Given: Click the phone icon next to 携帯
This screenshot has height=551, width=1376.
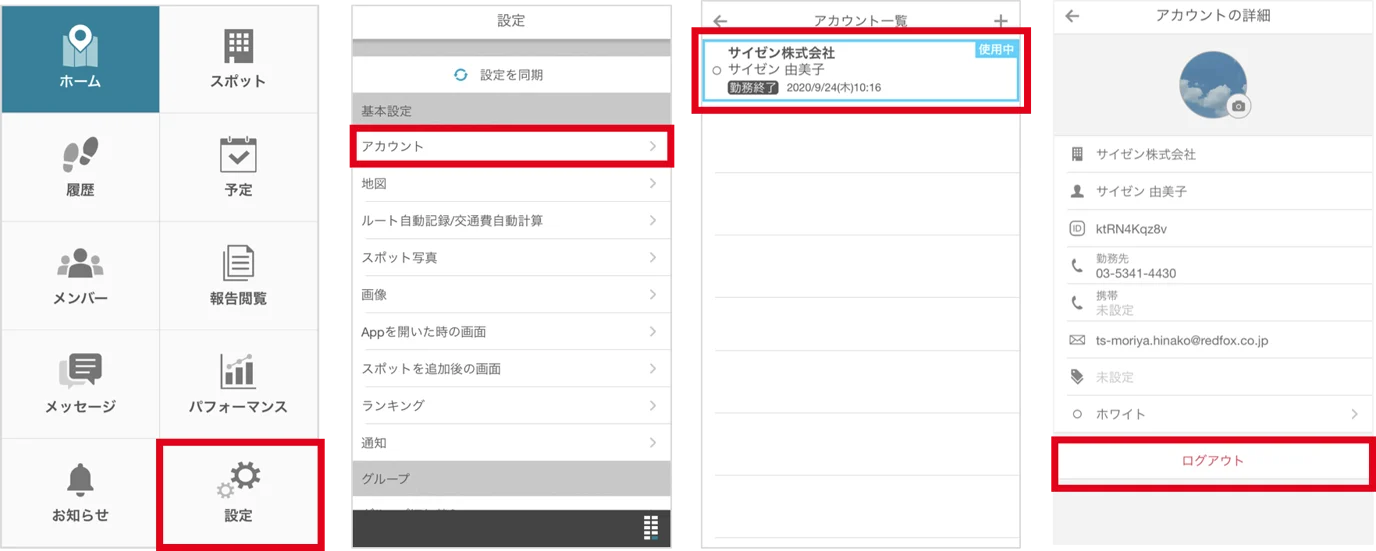Looking at the screenshot, I should coord(1077,303).
